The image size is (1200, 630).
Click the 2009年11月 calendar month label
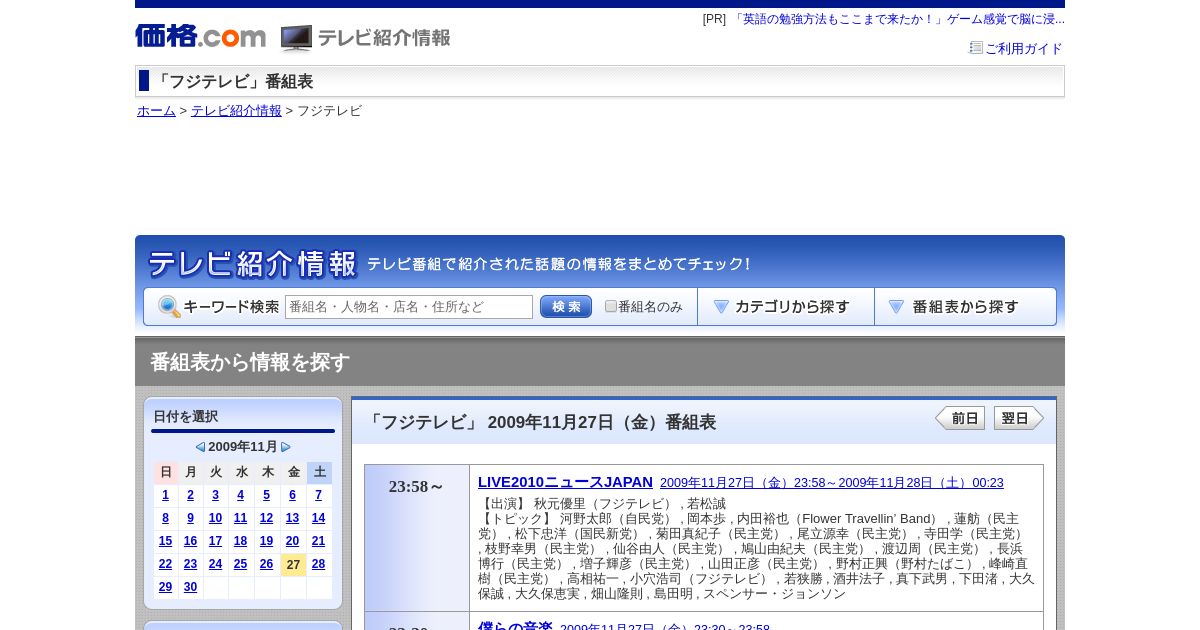243,447
